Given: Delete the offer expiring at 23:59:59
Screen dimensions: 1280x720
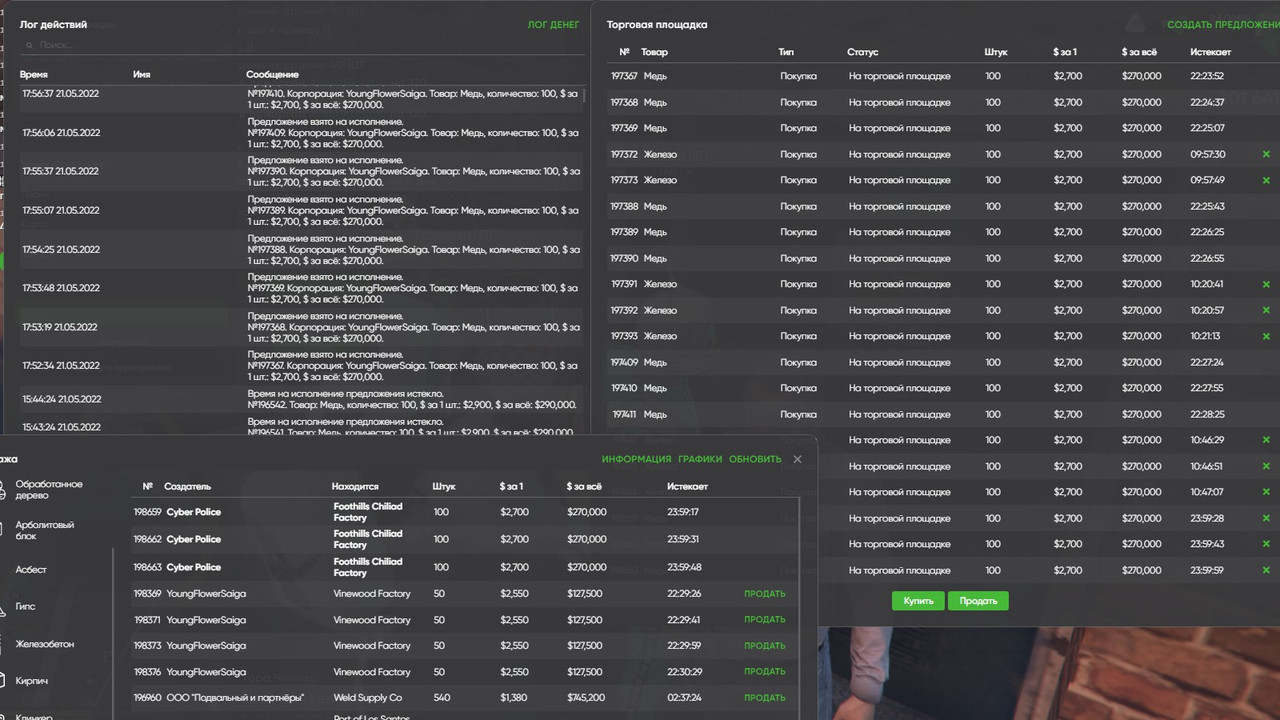Looking at the screenshot, I should pyautogui.click(x=1266, y=570).
